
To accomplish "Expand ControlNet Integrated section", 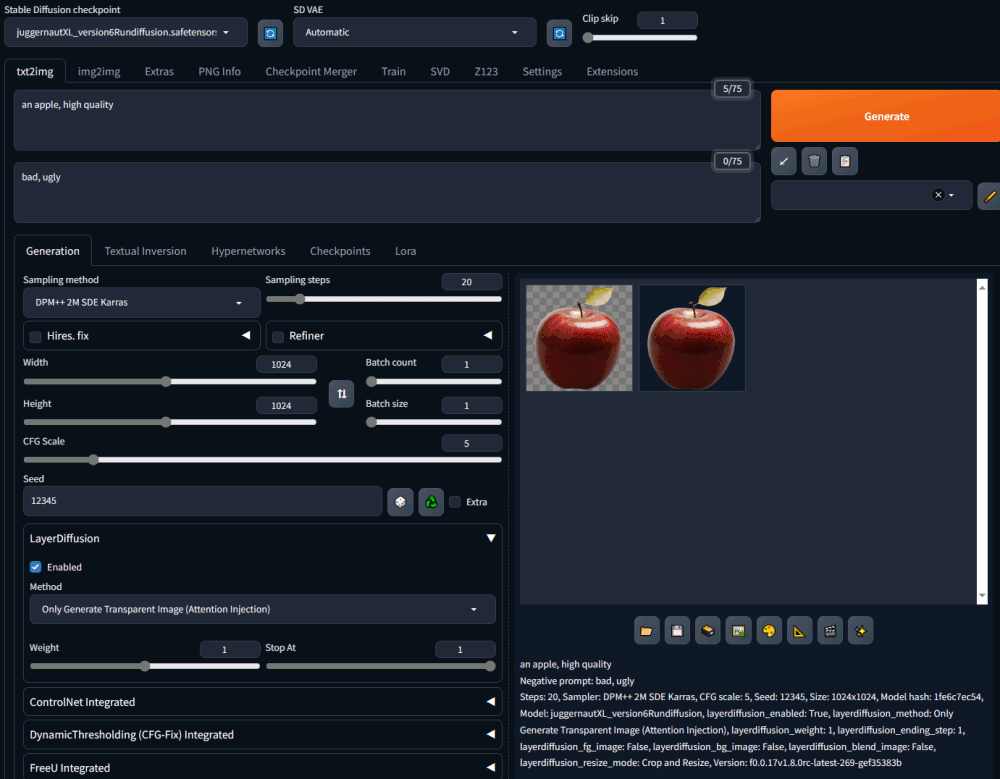I will coord(262,702).
